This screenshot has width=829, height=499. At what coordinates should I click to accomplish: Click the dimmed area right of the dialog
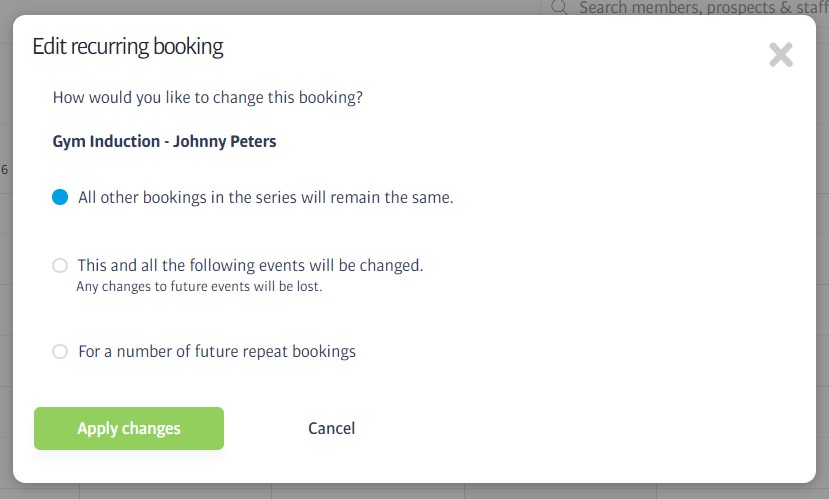(x=823, y=250)
